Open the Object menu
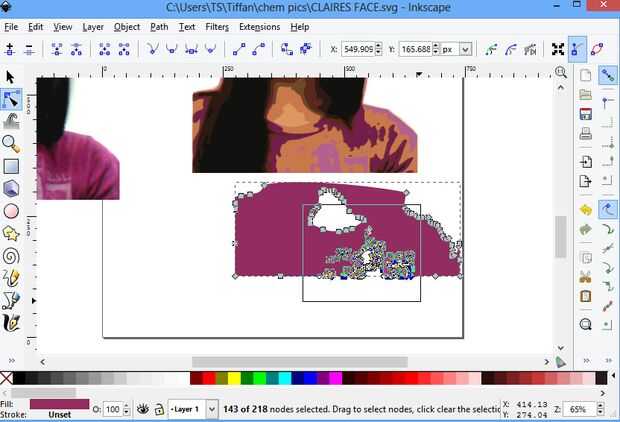Image resolution: width=620 pixels, height=422 pixels. tap(127, 27)
